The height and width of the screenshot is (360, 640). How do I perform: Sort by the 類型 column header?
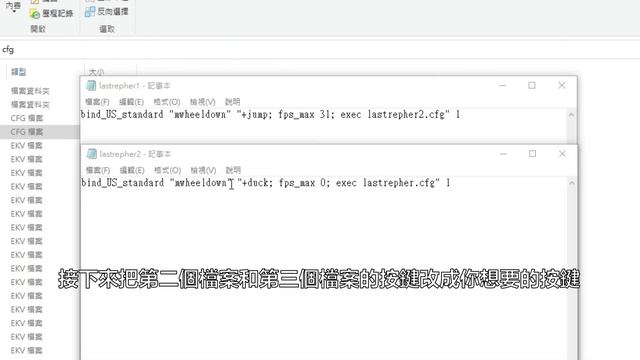coord(19,72)
